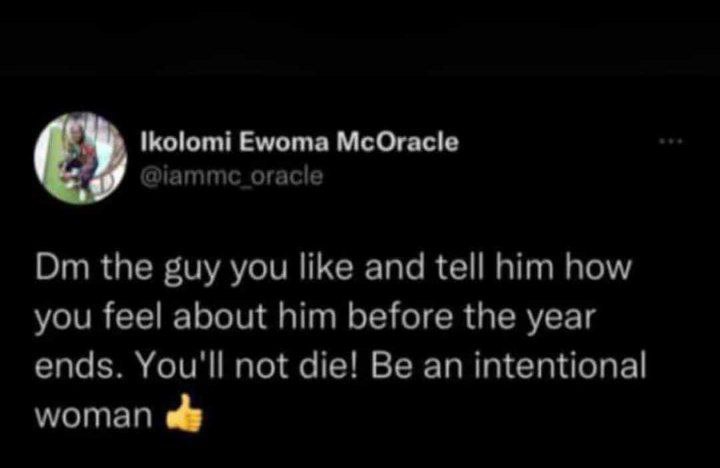Open Ikolomi Ewoma McOracle's profile picture
The image size is (720, 468).
pos(81,158)
